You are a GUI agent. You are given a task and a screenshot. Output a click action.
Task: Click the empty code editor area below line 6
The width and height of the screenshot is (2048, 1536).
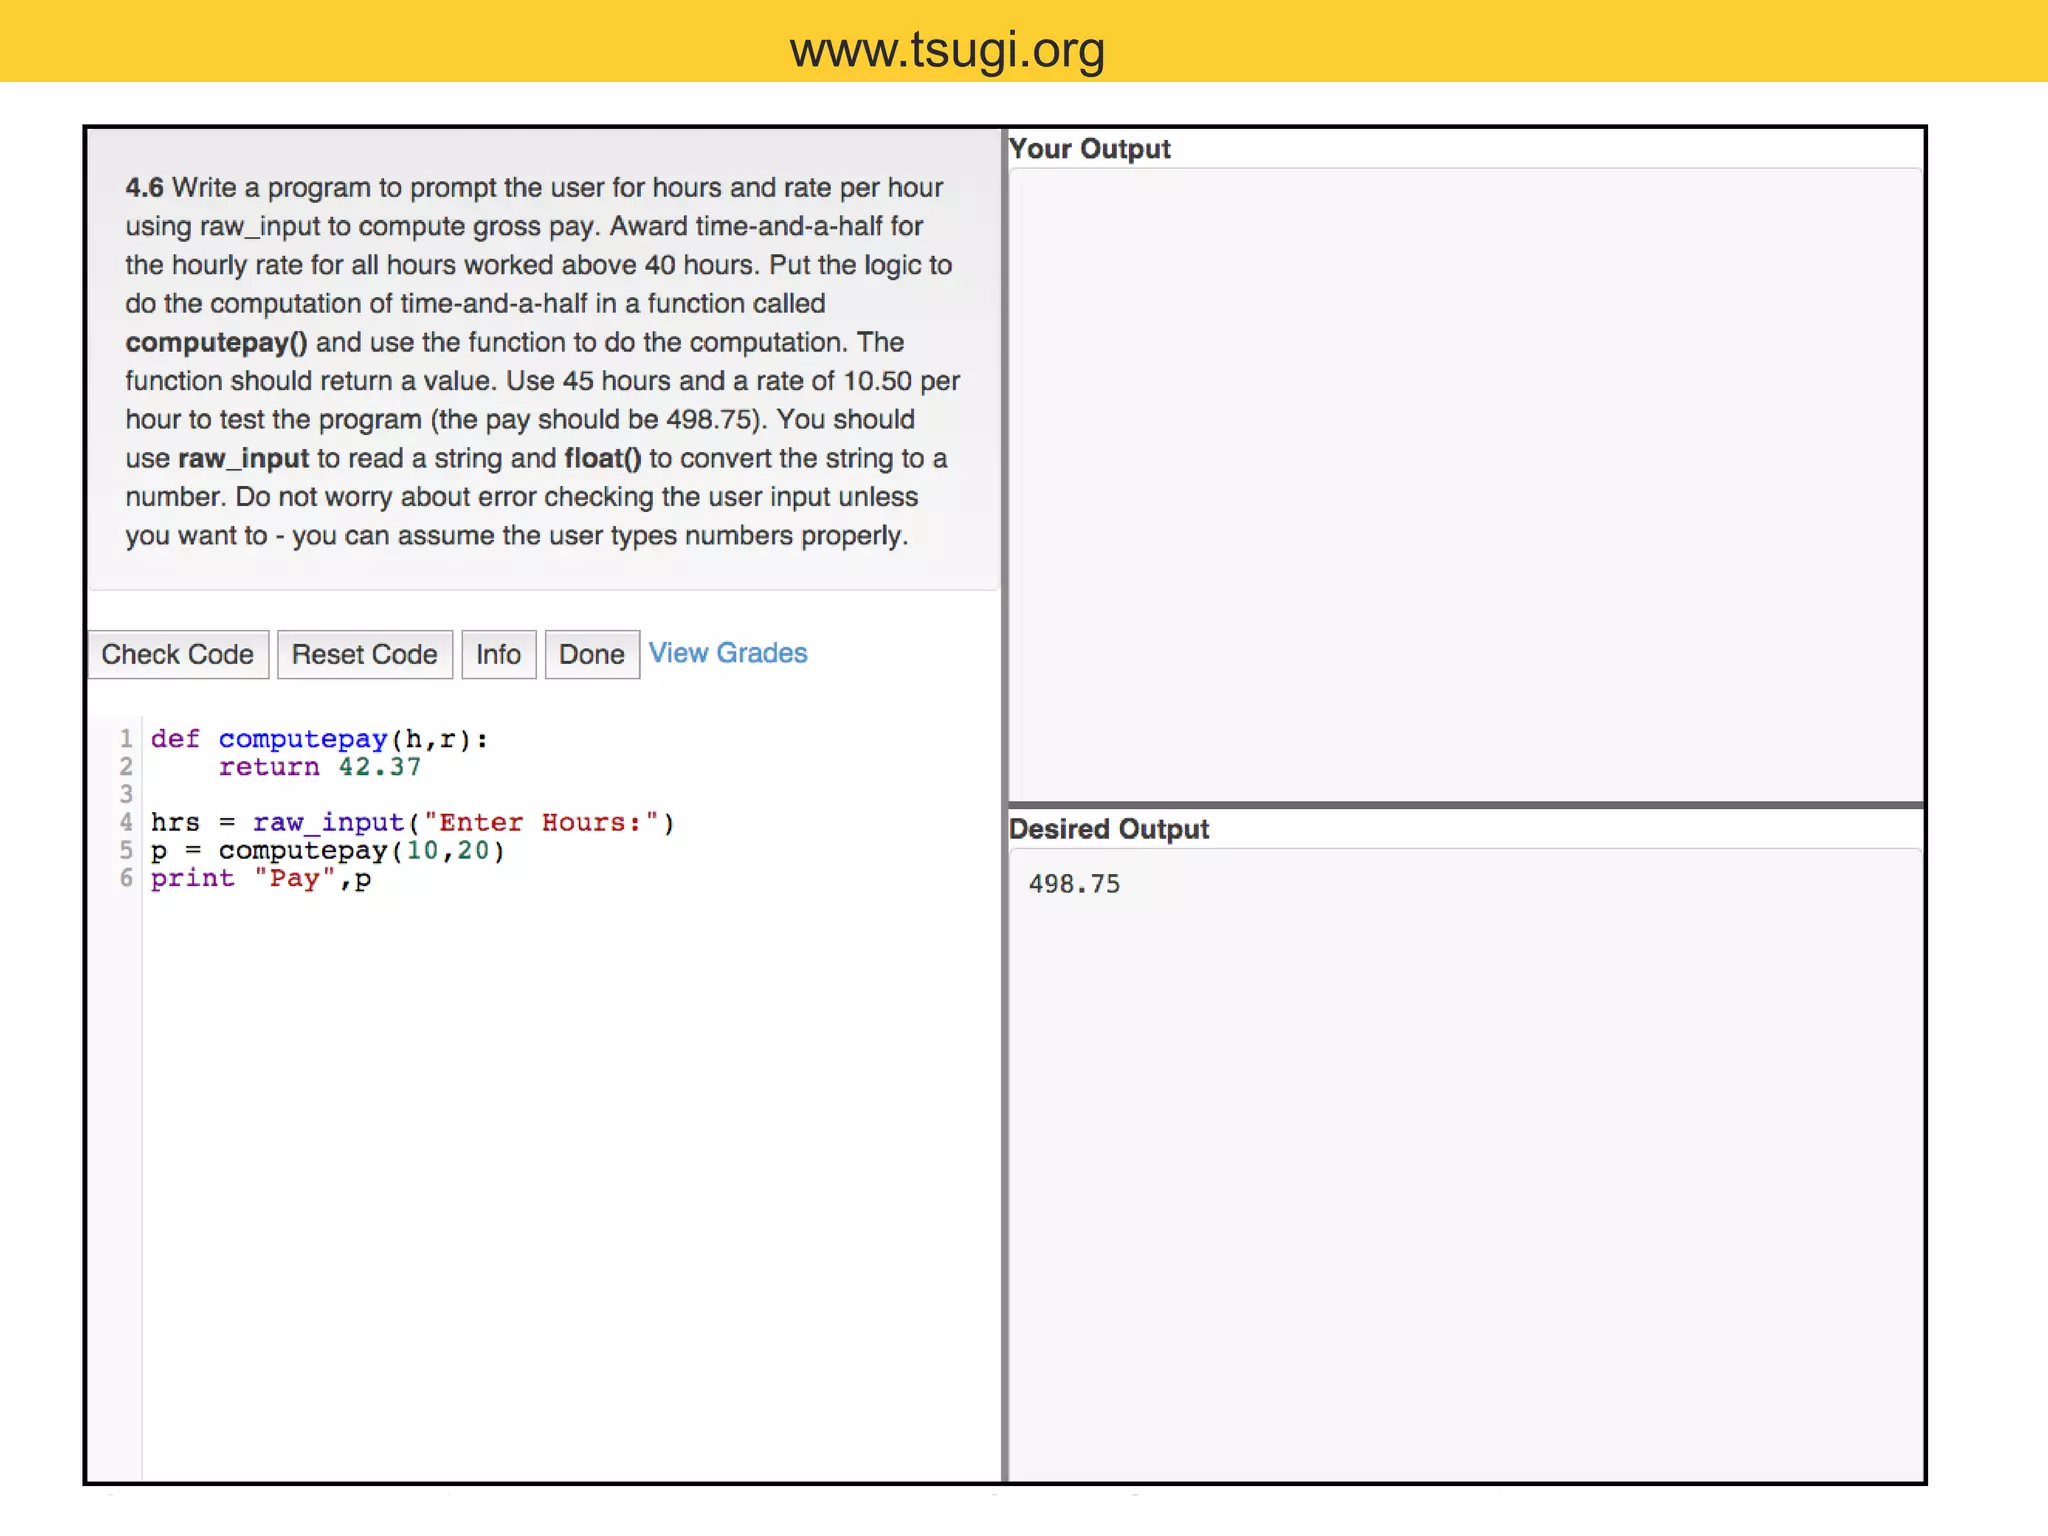570,1185
